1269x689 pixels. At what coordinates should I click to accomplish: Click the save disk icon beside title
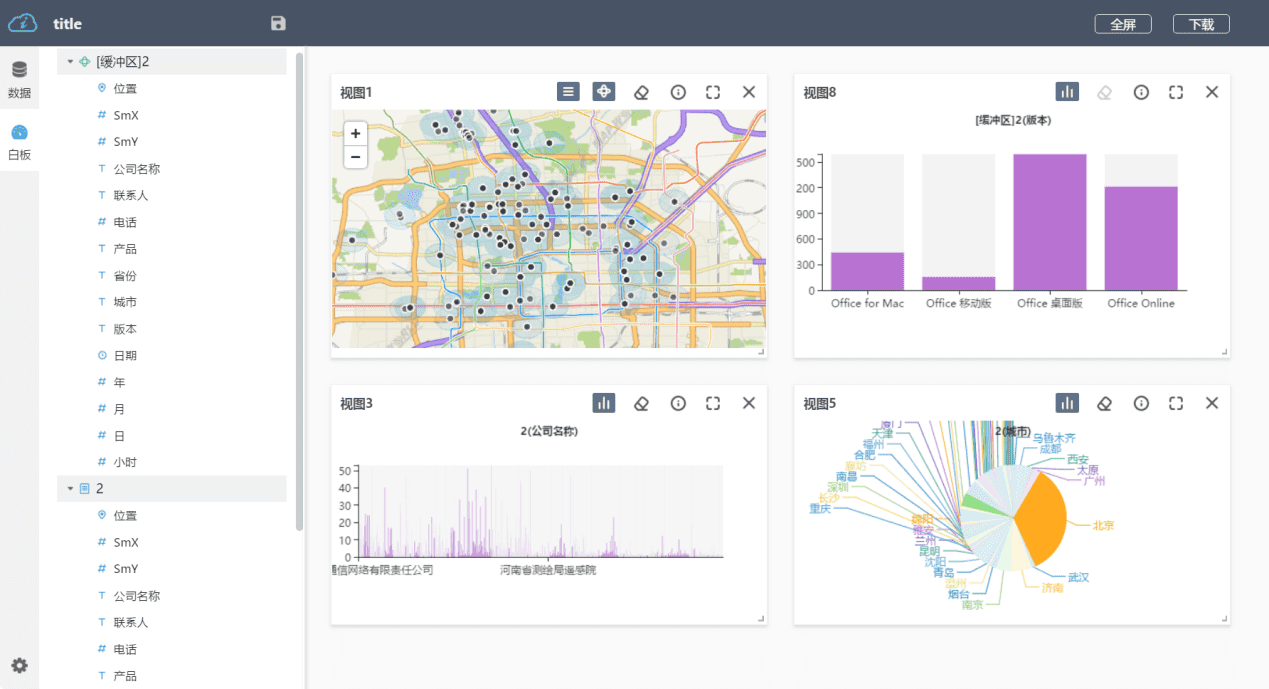tap(278, 24)
